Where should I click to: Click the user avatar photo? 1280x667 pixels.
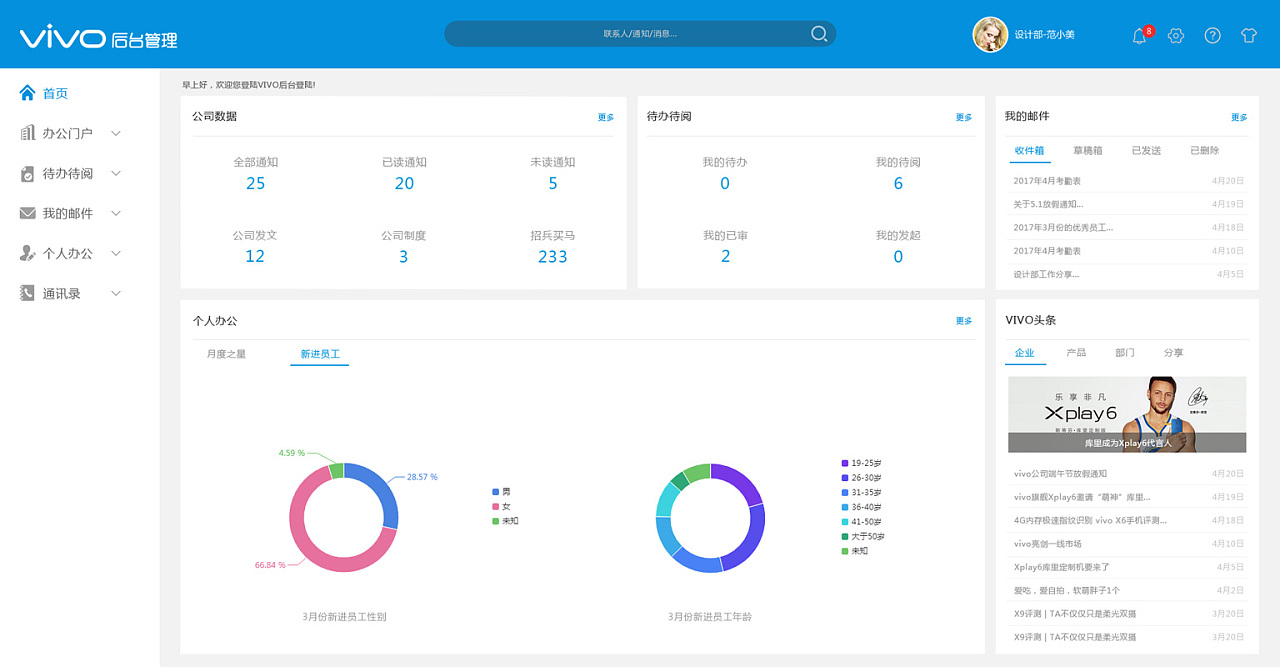pos(990,34)
